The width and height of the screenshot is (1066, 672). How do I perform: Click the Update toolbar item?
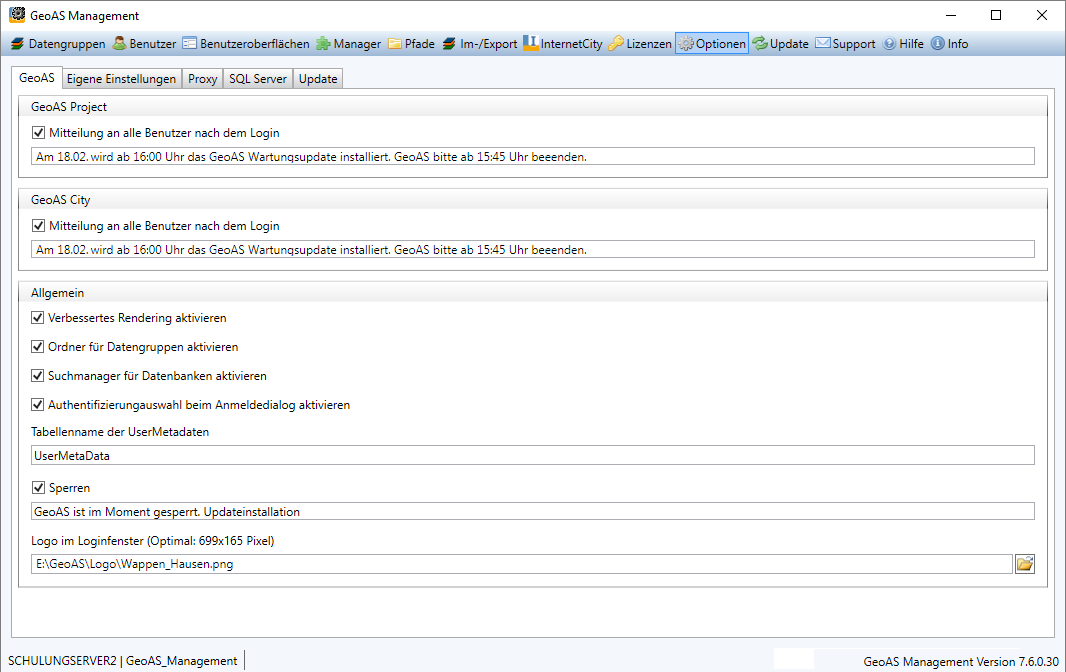780,44
